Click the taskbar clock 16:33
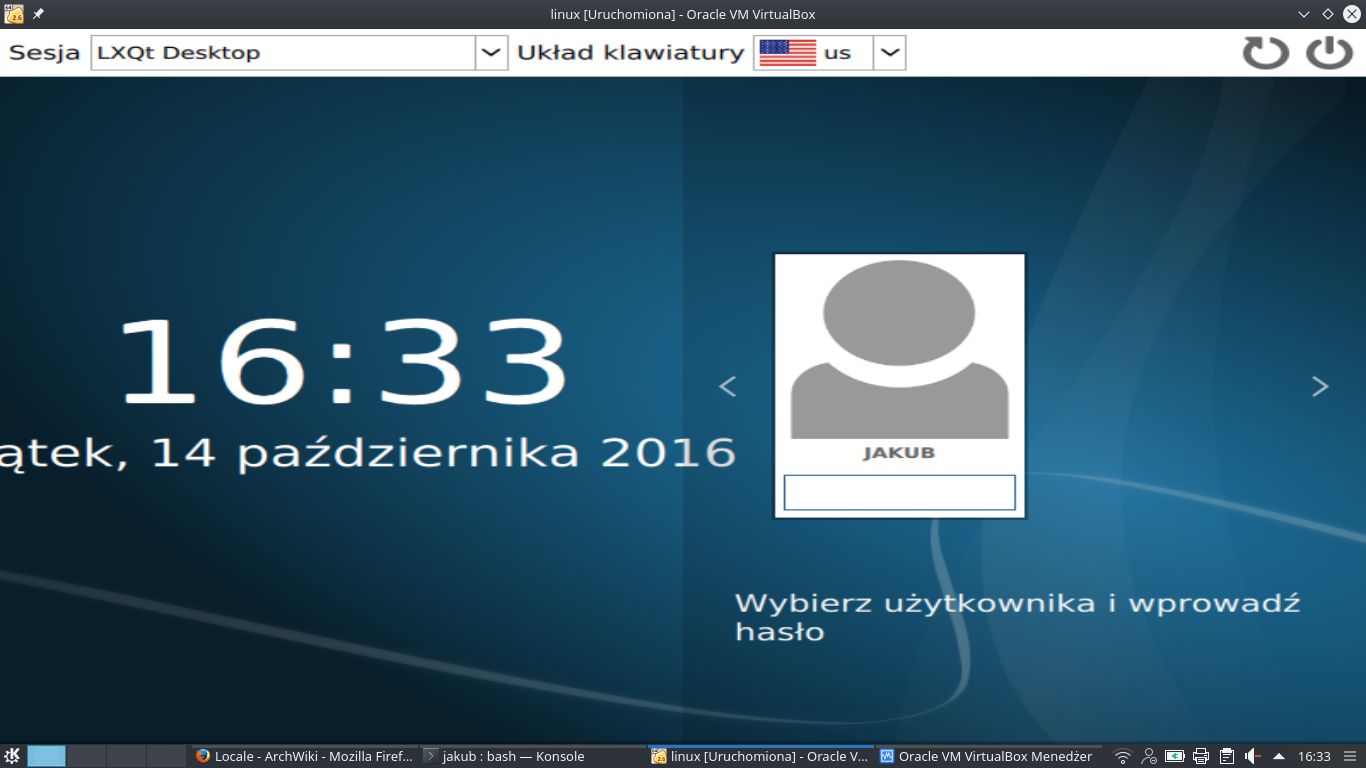The height and width of the screenshot is (768, 1366). point(1315,756)
